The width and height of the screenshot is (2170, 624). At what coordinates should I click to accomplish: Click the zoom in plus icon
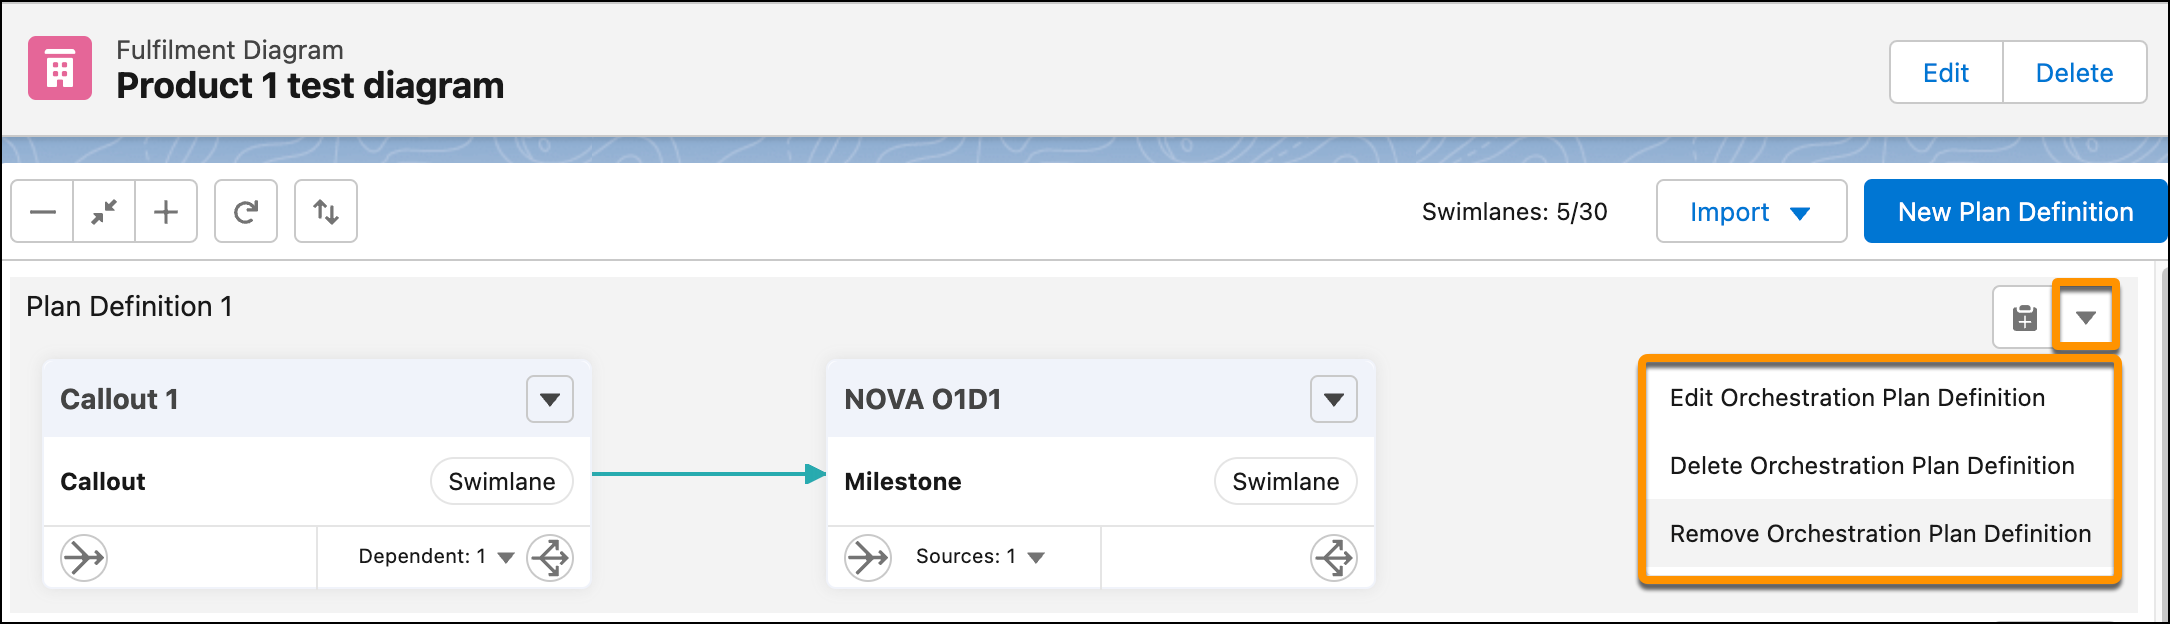click(166, 212)
